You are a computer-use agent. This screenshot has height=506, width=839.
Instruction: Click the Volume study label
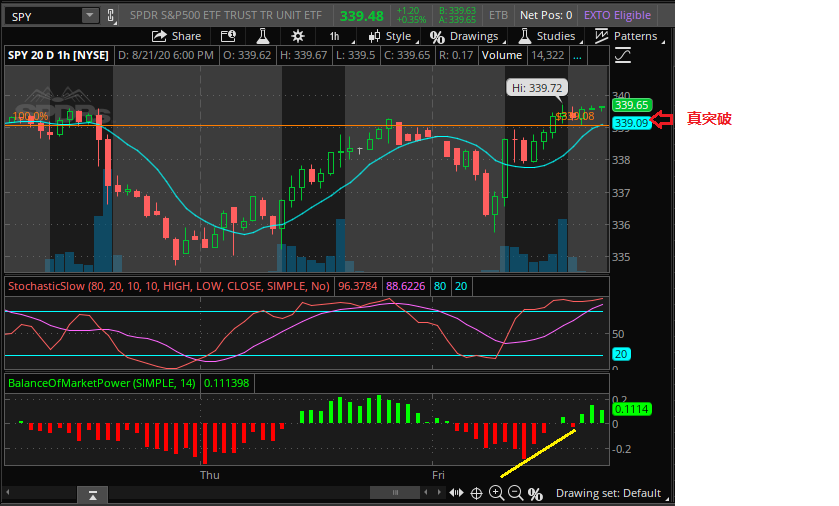point(502,56)
